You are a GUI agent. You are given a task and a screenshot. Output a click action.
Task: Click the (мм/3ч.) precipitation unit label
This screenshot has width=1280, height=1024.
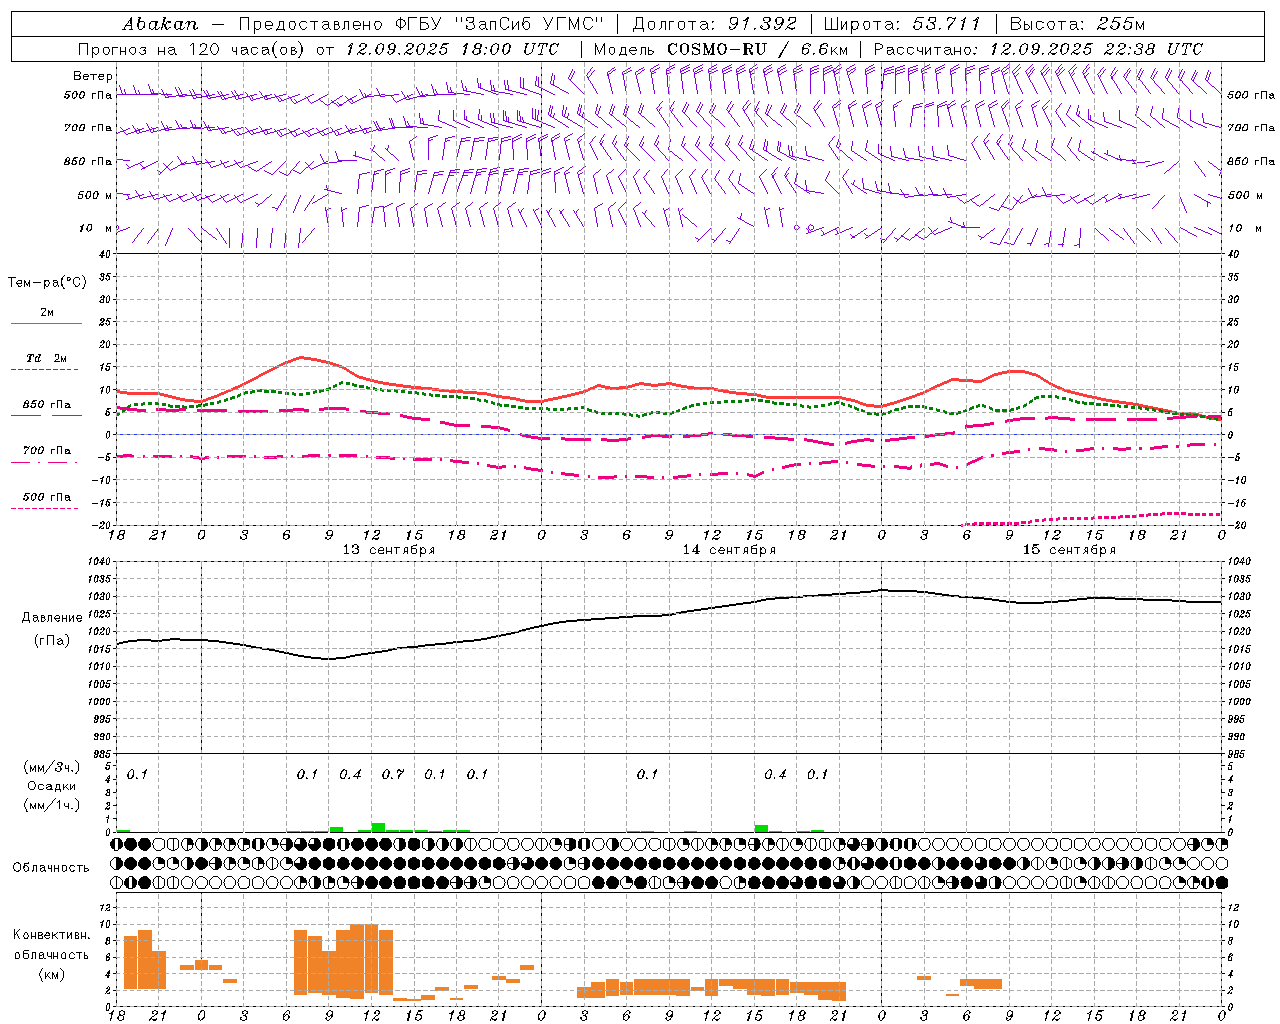[52, 767]
